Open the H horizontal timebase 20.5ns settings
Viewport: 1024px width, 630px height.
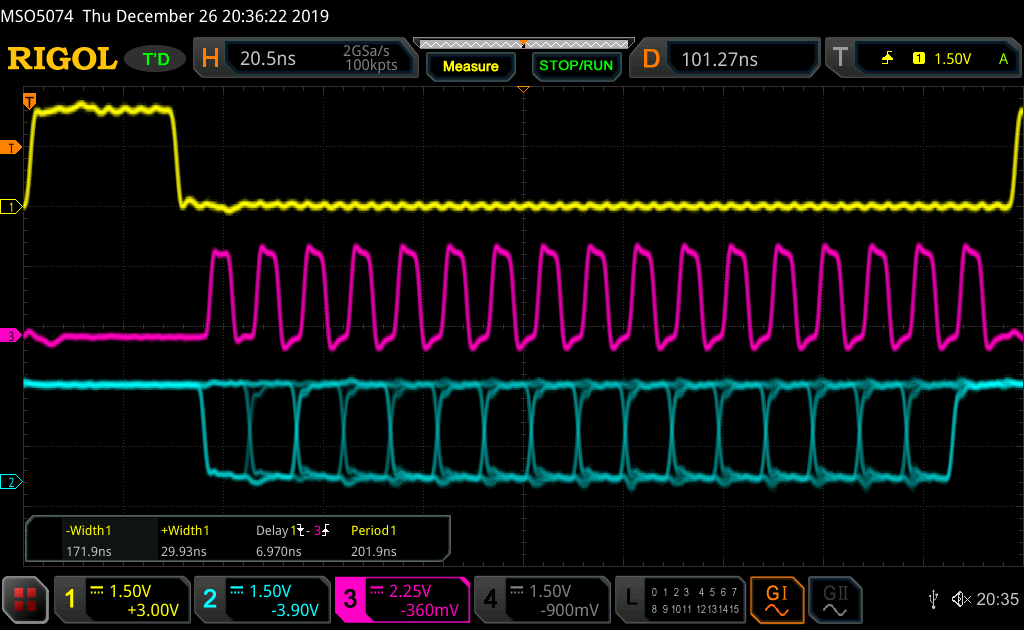[305, 58]
